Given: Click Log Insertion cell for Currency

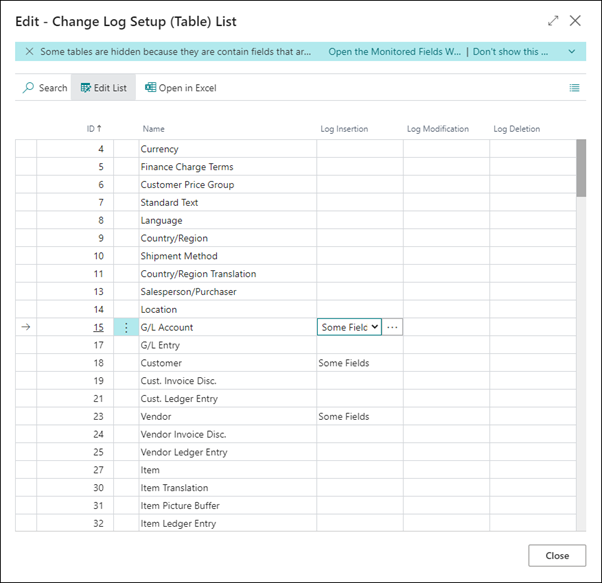Looking at the screenshot, I should (x=360, y=149).
